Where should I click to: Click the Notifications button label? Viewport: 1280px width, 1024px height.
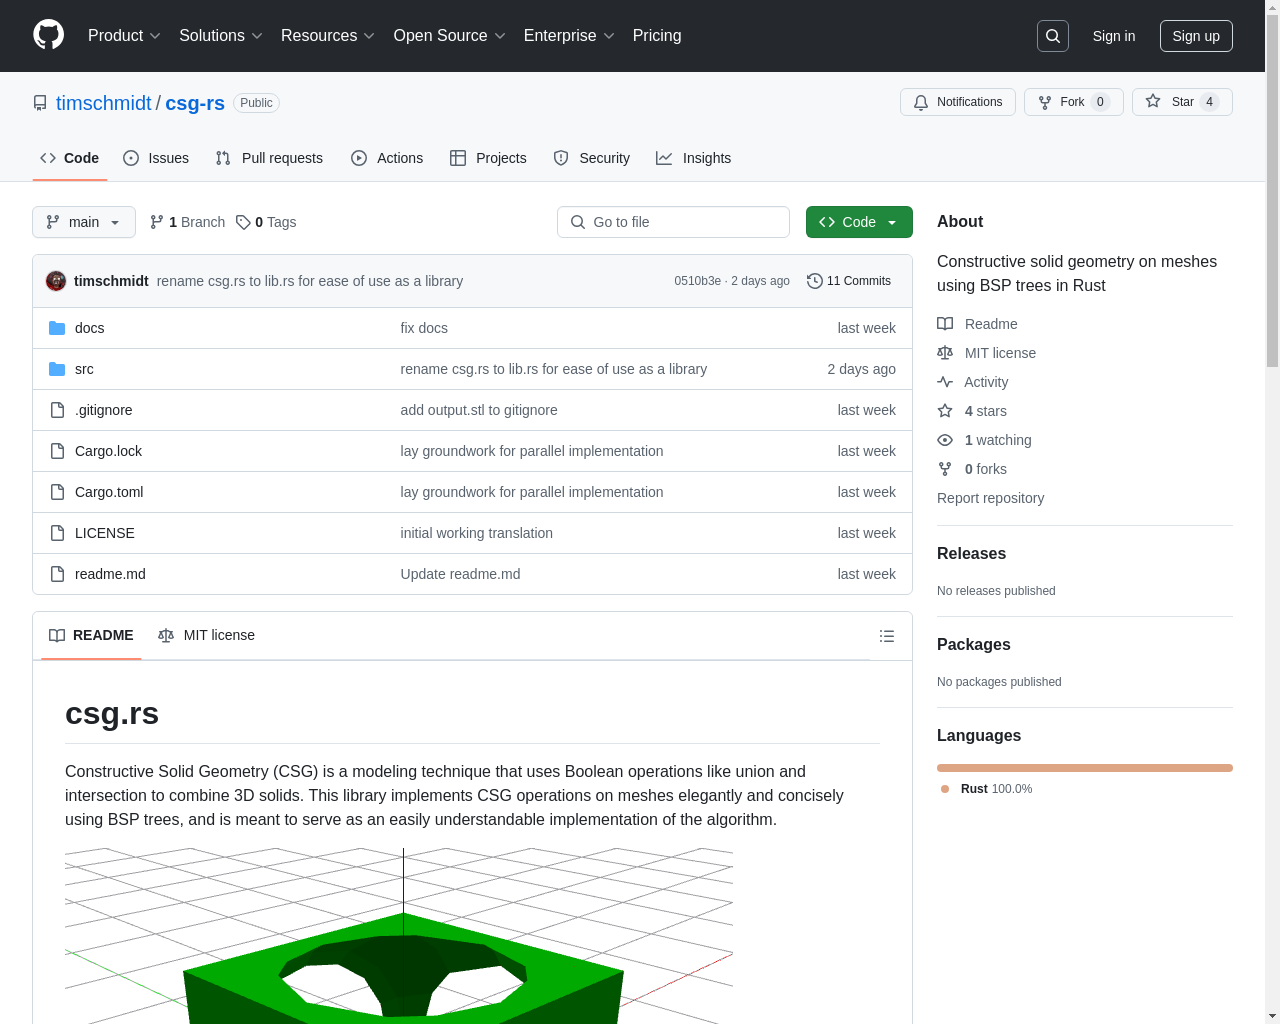click(969, 102)
